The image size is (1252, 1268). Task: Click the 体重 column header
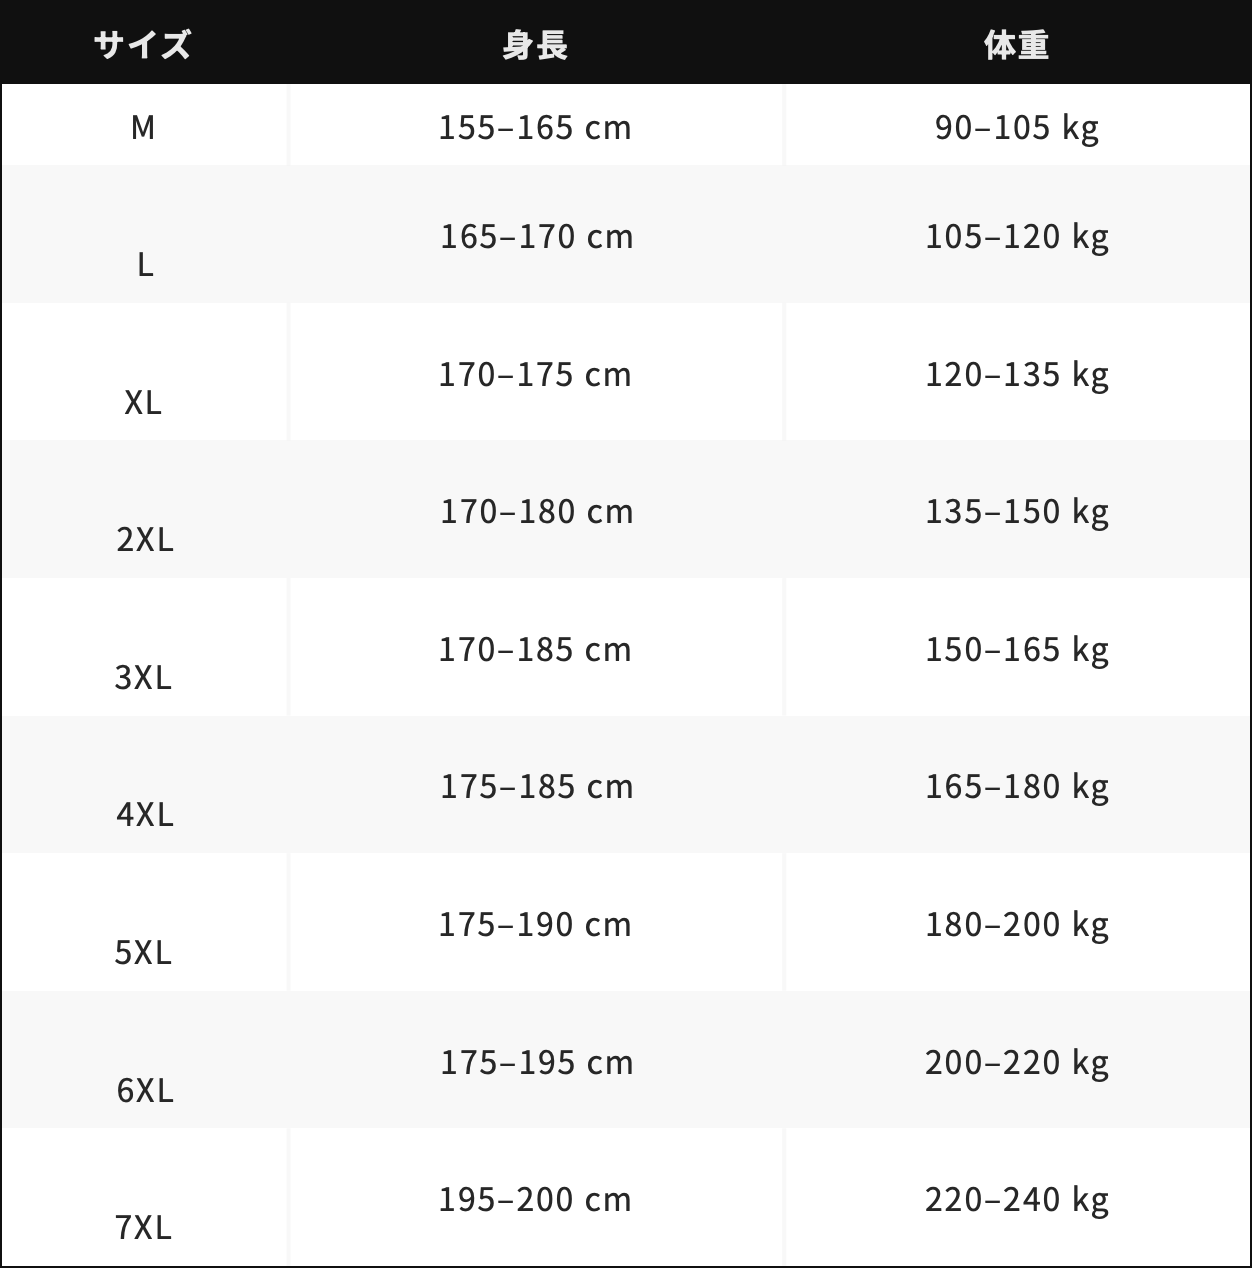(x=1016, y=45)
